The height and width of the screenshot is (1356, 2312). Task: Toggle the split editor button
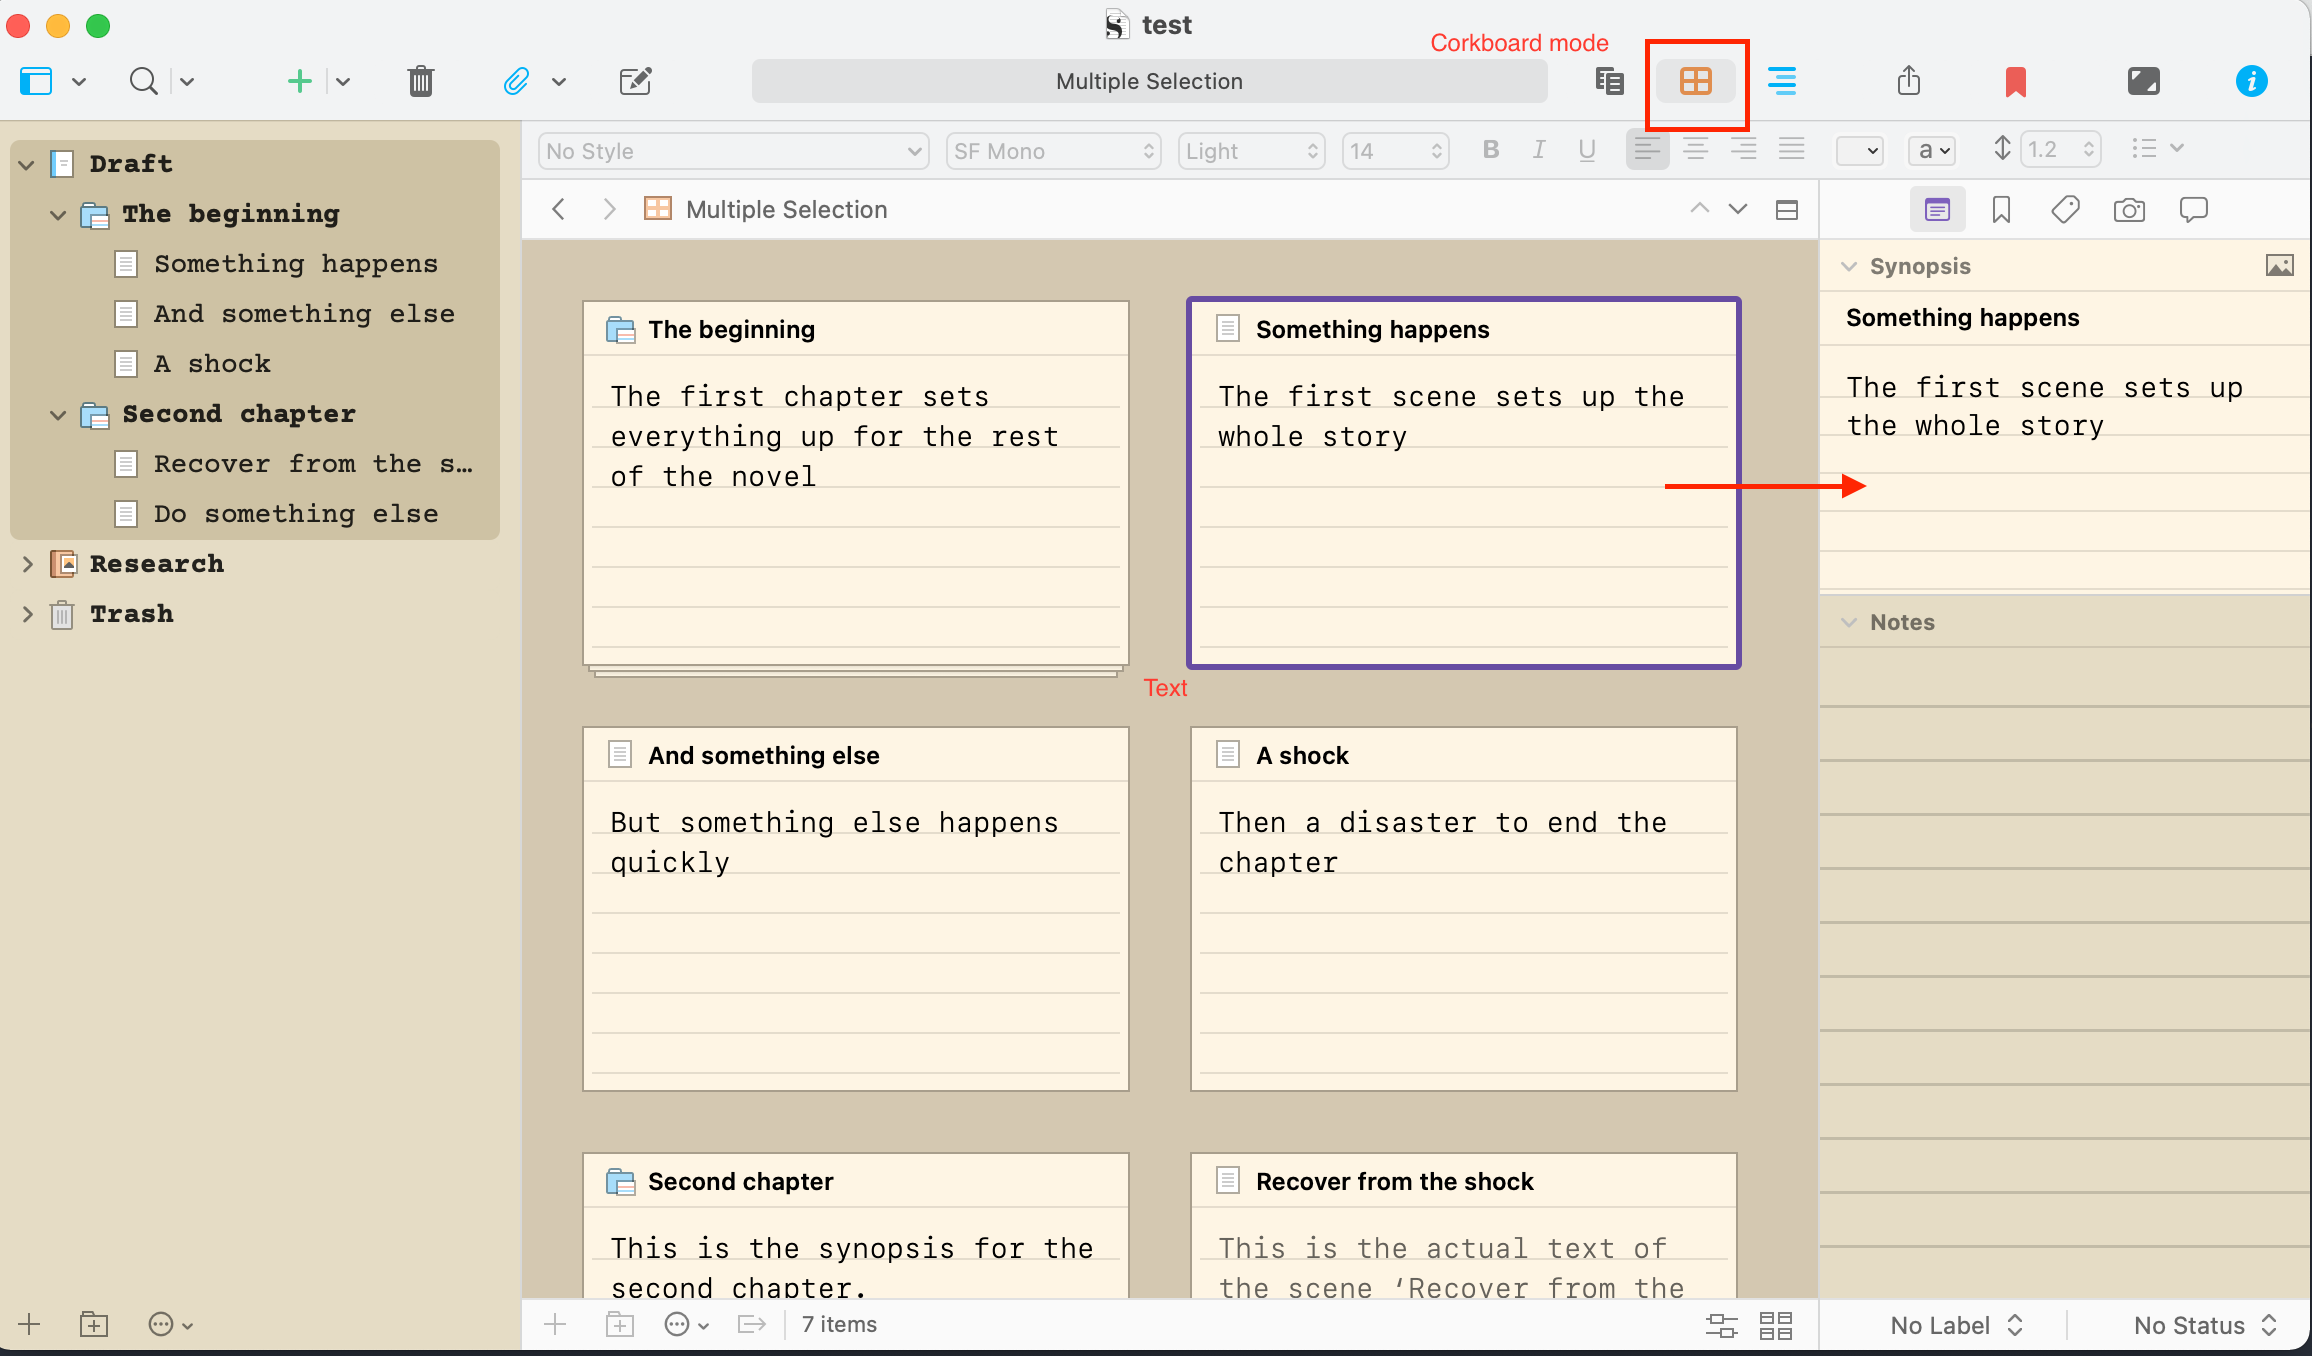1787,210
